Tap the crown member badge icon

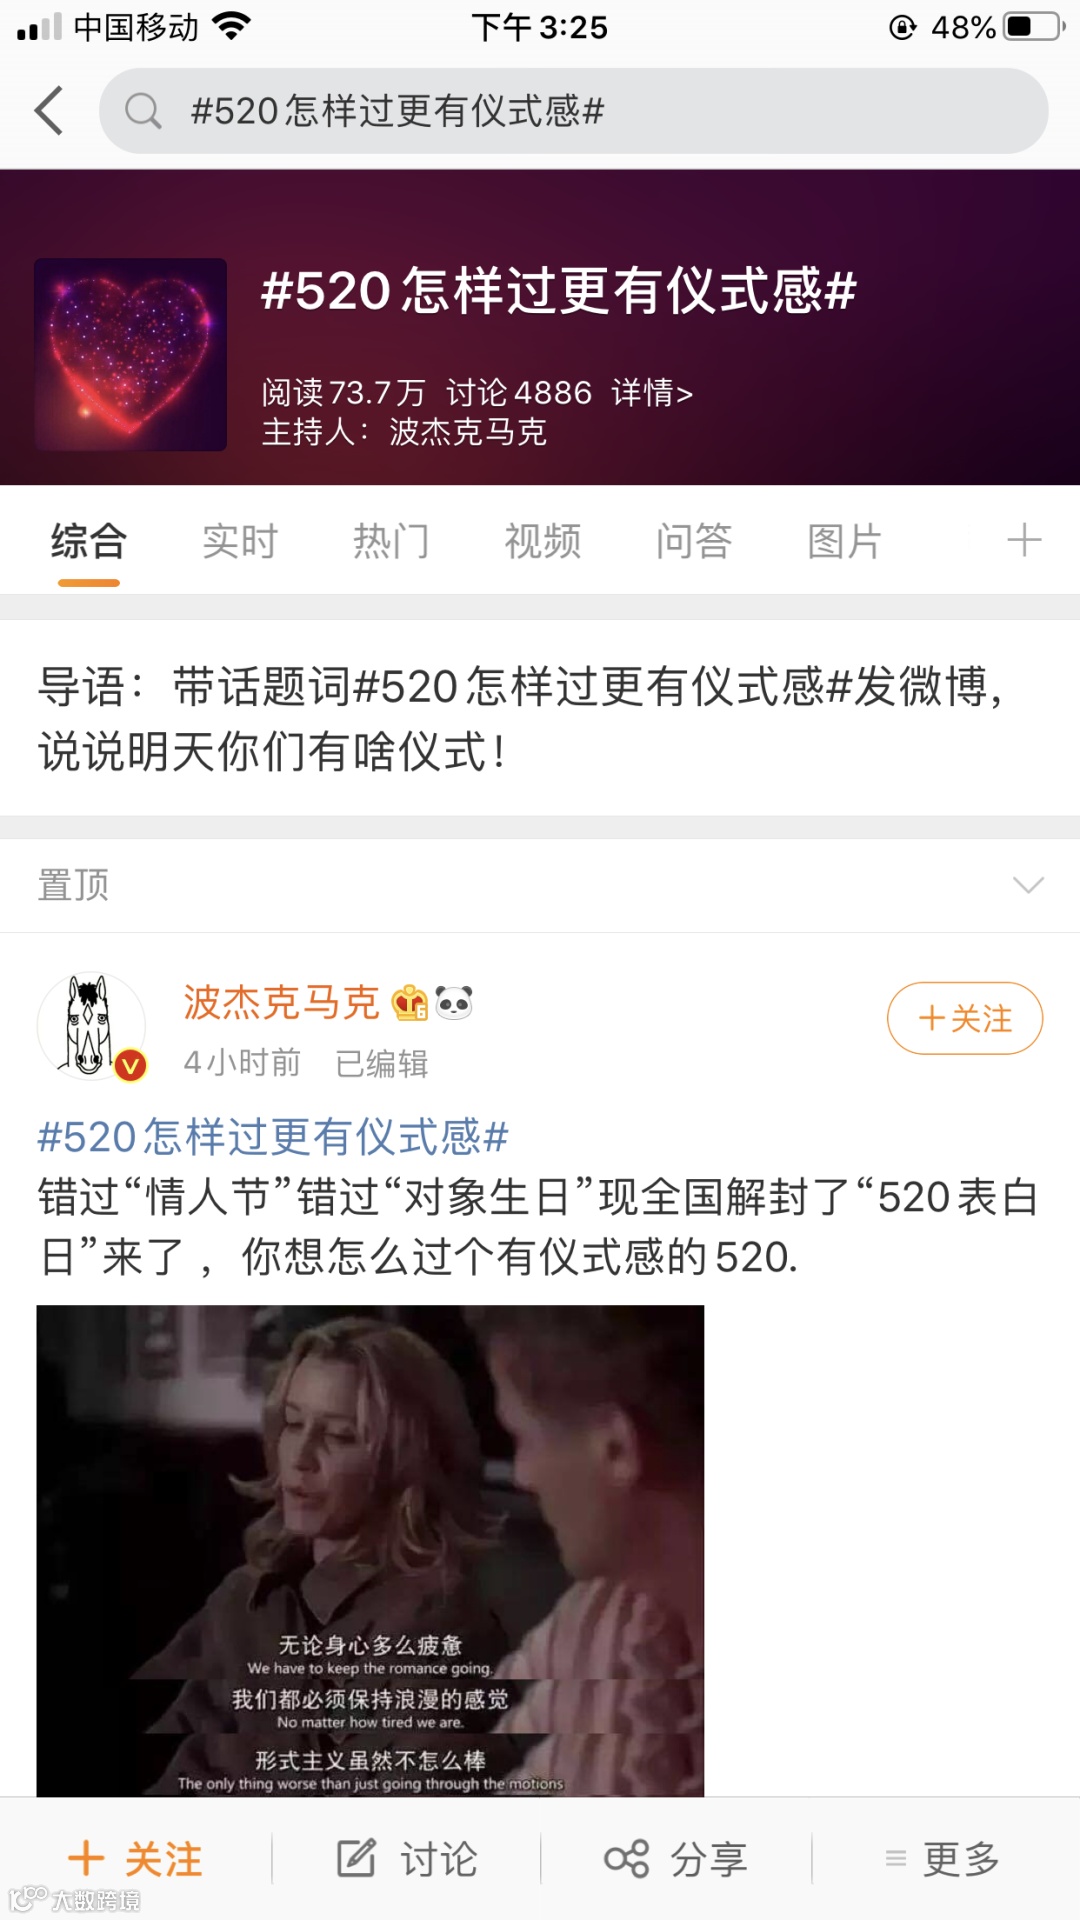coord(410,1002)
